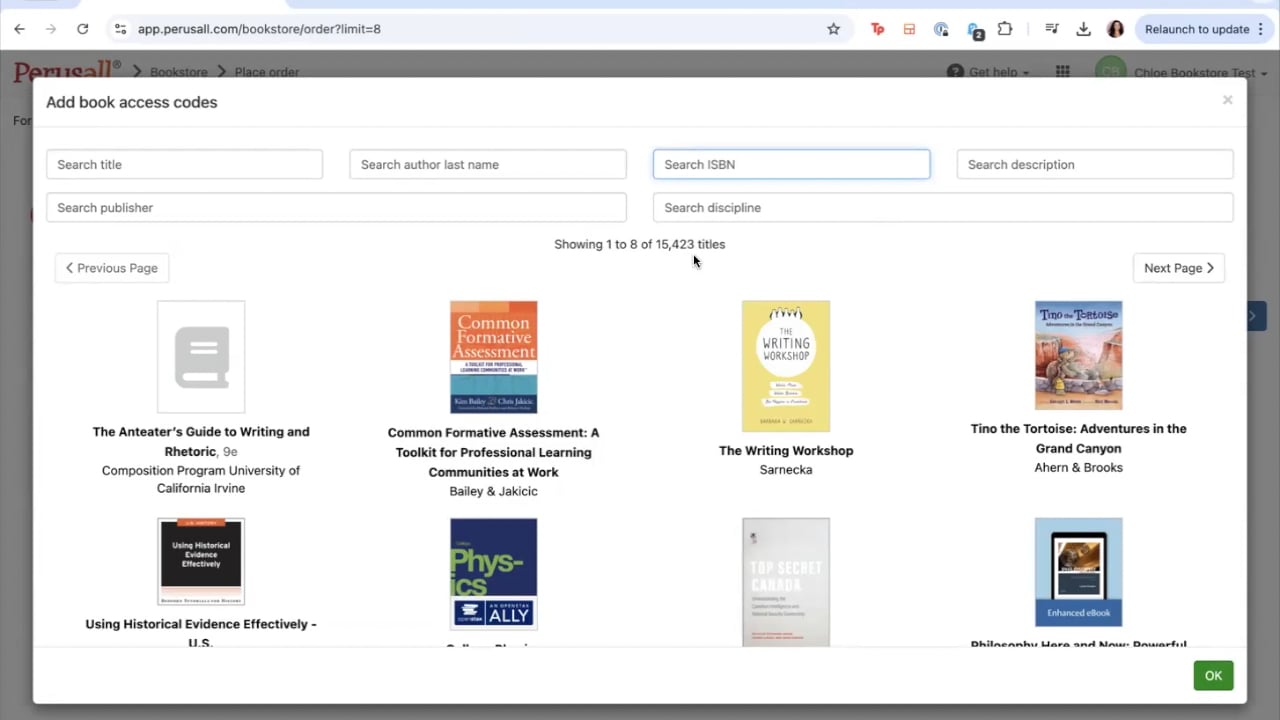Click the red Tp extension icon
The width and height of the screenshot is (1280, 720).
click(877, 29)
